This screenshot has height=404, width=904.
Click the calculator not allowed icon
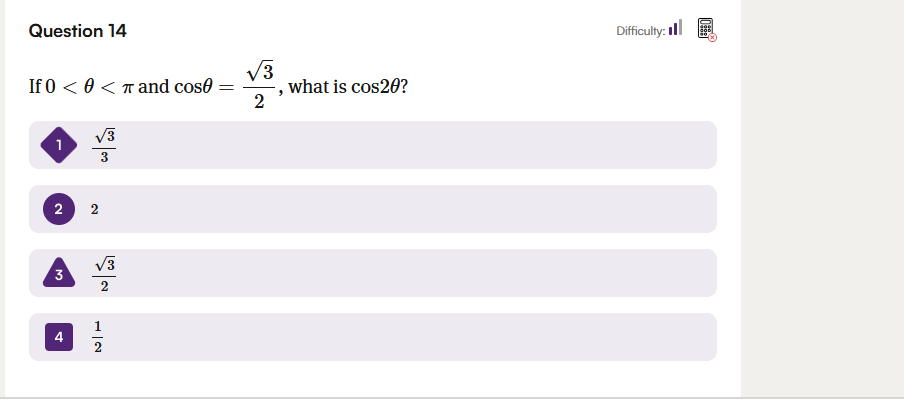706,30
